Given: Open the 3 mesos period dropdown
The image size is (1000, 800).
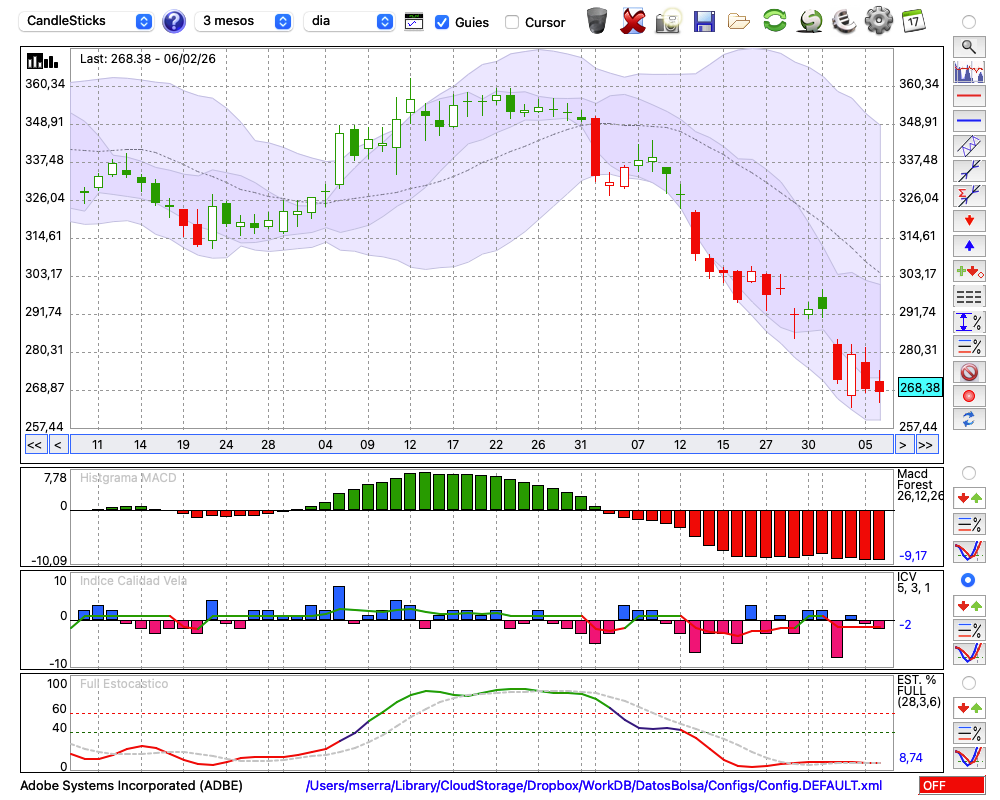Looking at the screenshot, I should click(245, 21).
